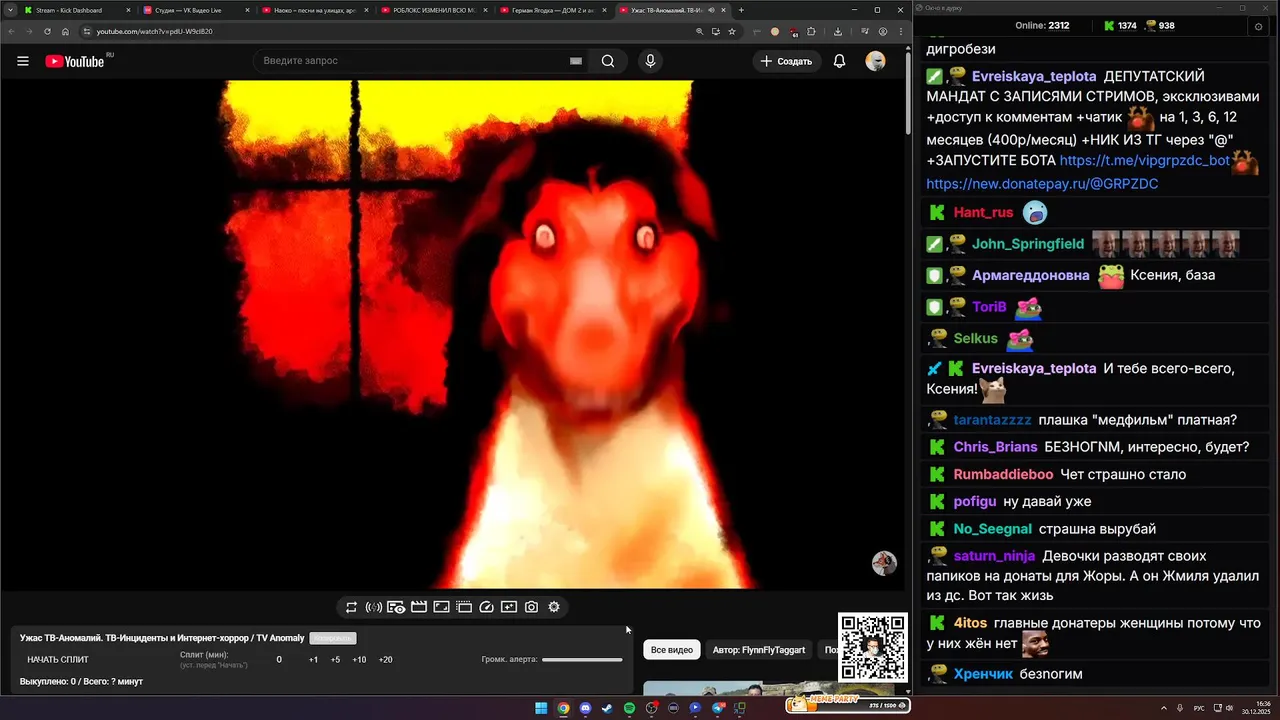Adjust the Громк. алерта volume slider
The height and width of the screenshot is (720, 1280).
pos(582,660)
